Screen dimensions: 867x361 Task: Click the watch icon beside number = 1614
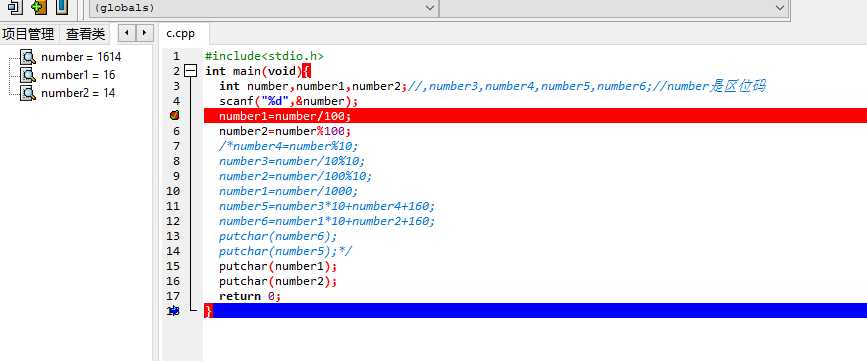pos(28,57)
